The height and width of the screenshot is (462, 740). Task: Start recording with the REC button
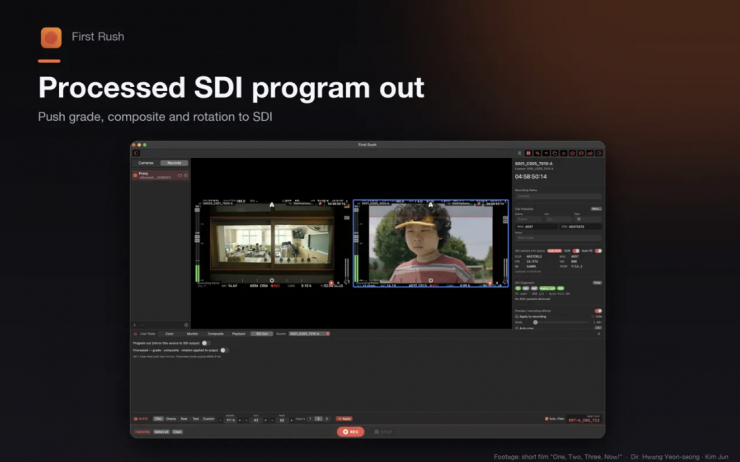(x=351, y=432)
